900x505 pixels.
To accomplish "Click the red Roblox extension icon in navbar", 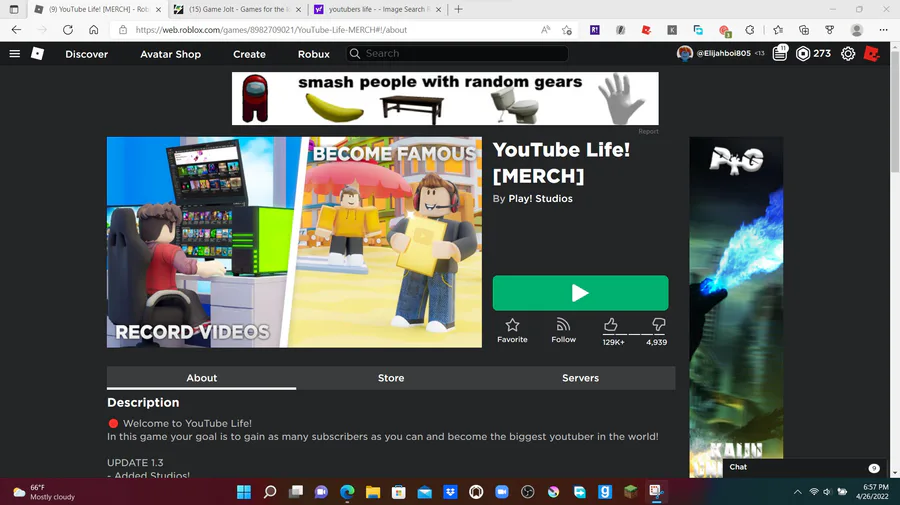I will pos(871,53).
